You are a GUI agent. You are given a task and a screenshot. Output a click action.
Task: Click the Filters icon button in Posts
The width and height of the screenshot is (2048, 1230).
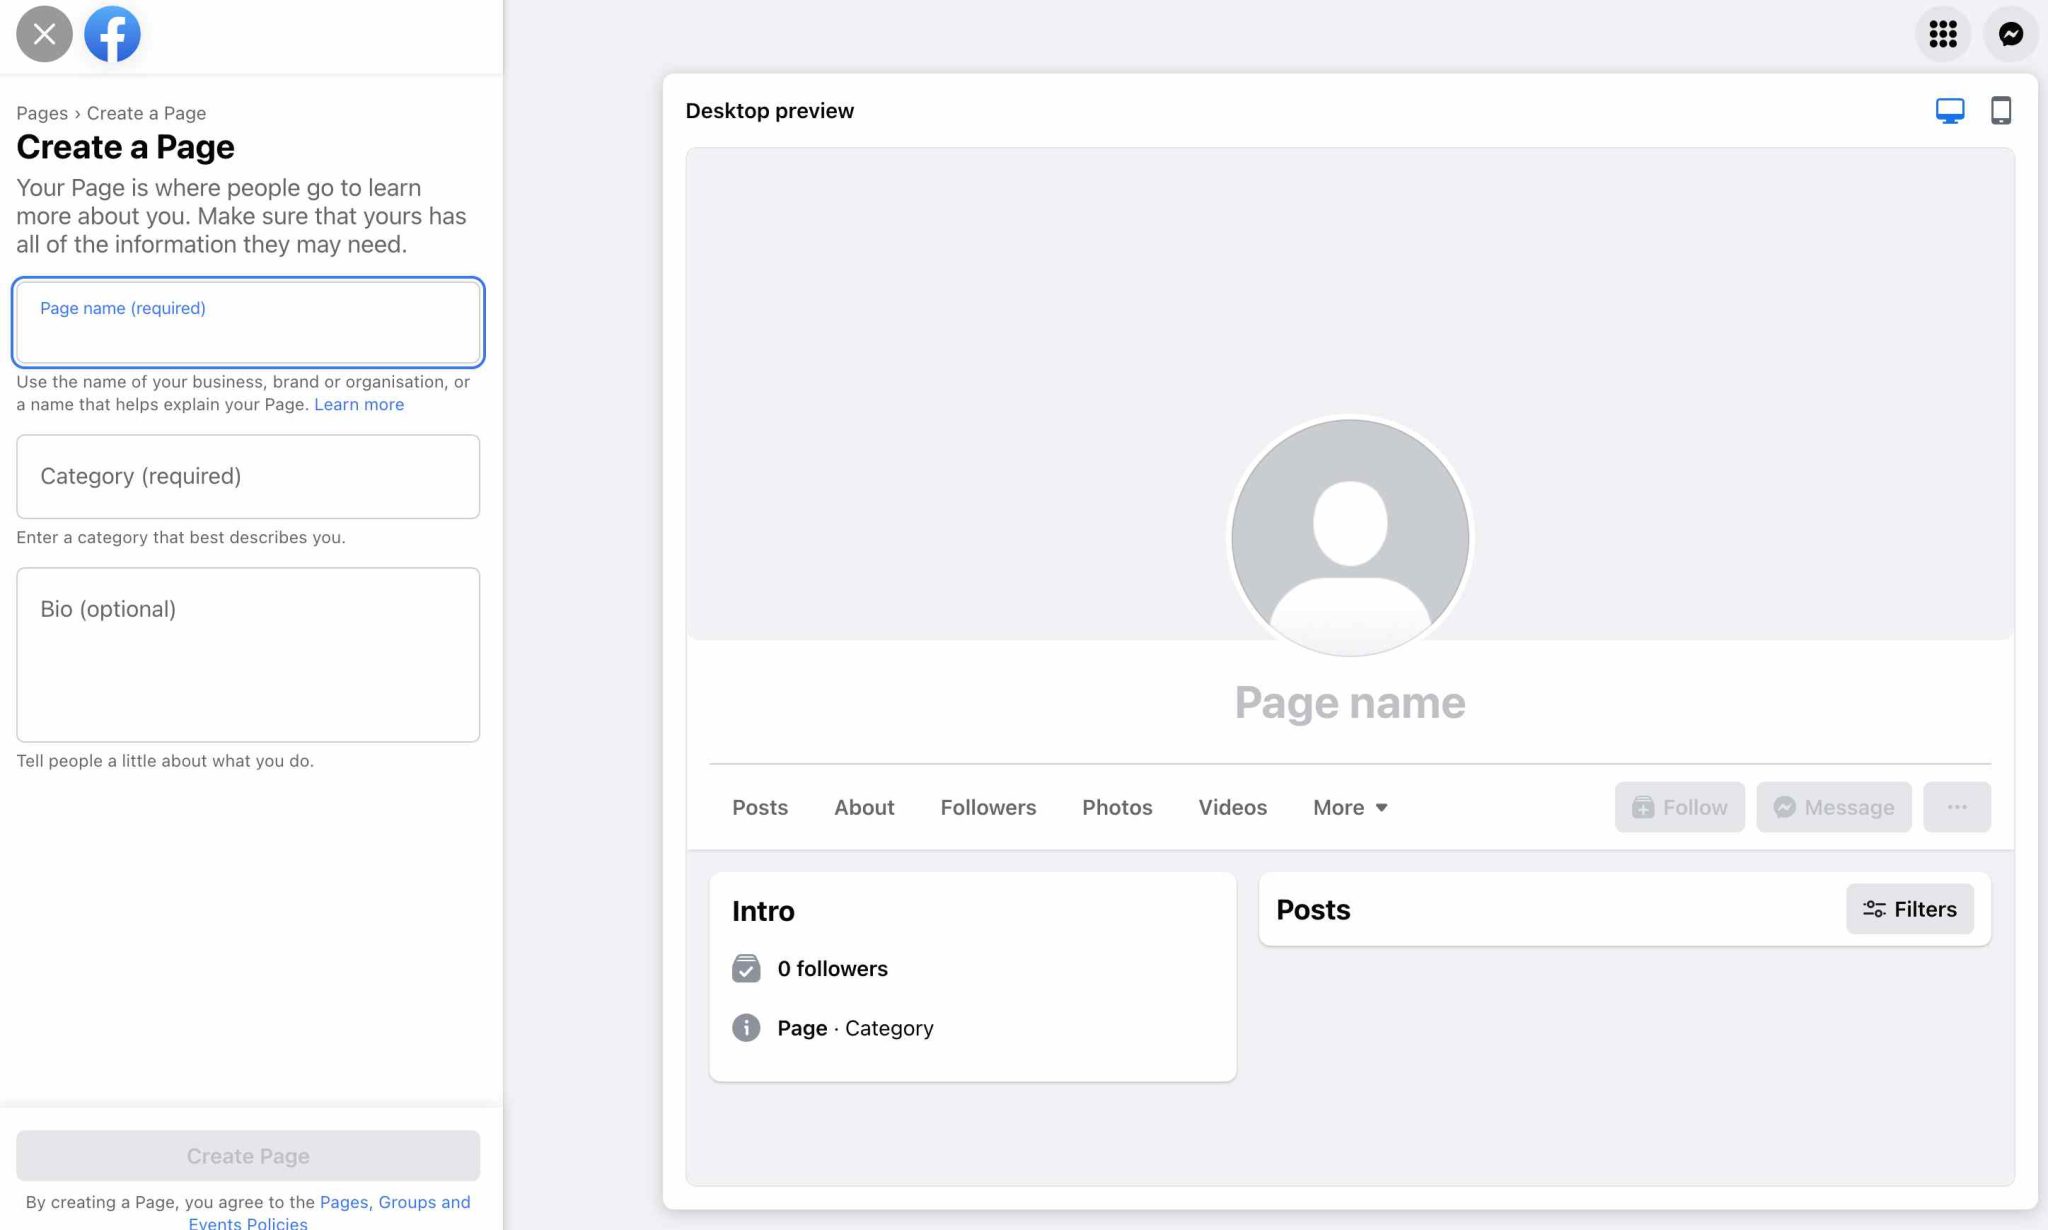1909,909
